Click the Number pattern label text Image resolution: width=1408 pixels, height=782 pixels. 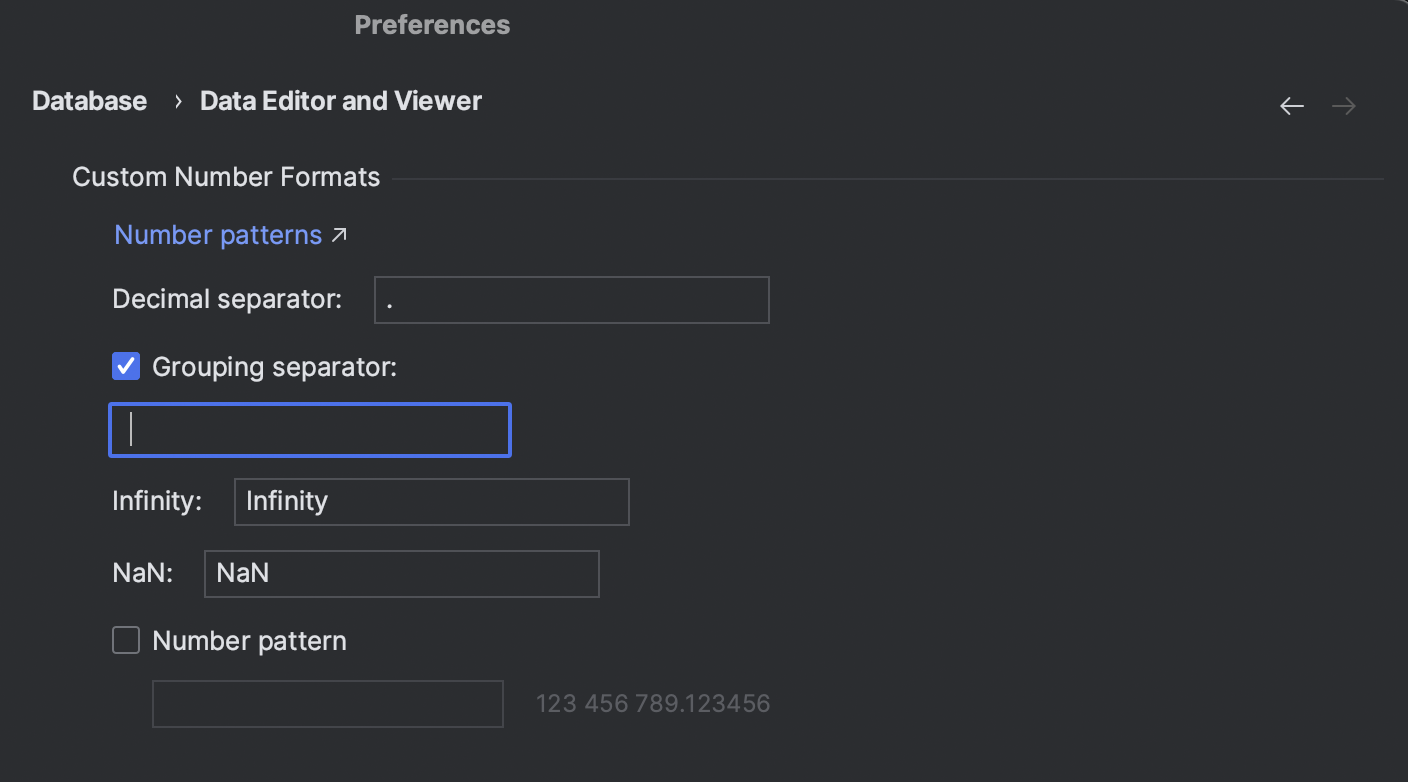click(x=249, y=641)
